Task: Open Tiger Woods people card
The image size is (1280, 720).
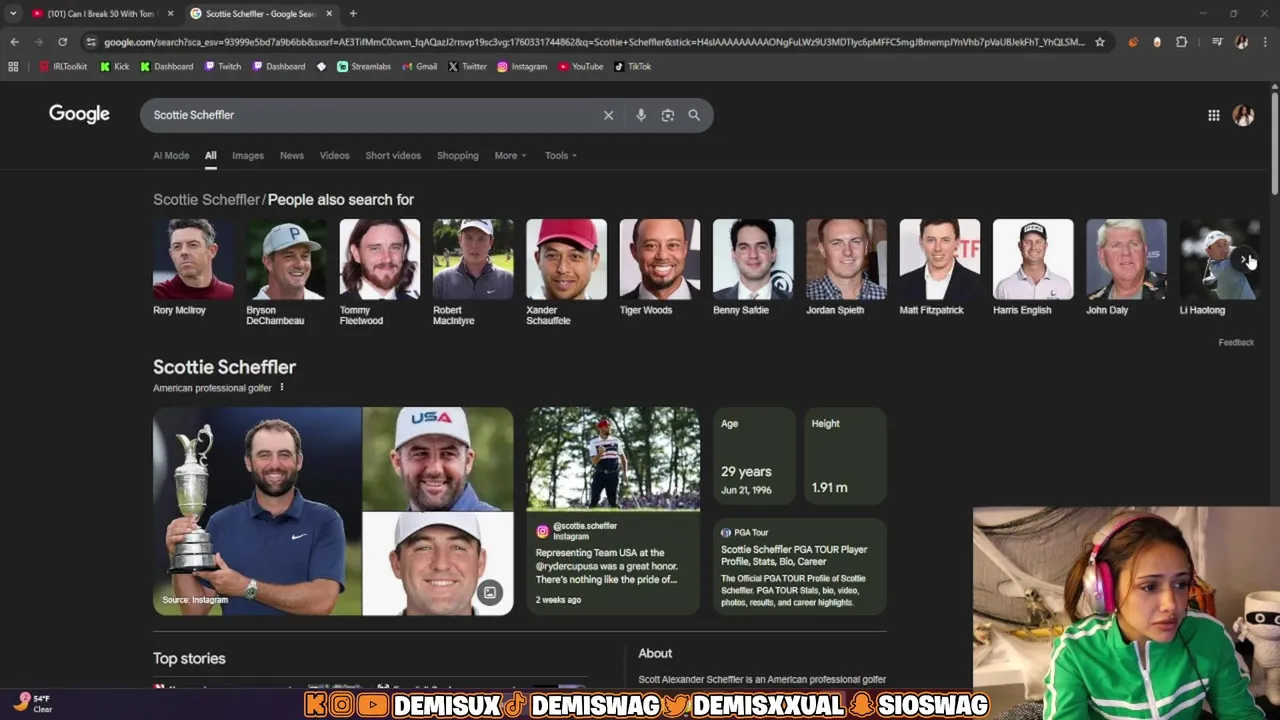Action: tap(660, 267)
